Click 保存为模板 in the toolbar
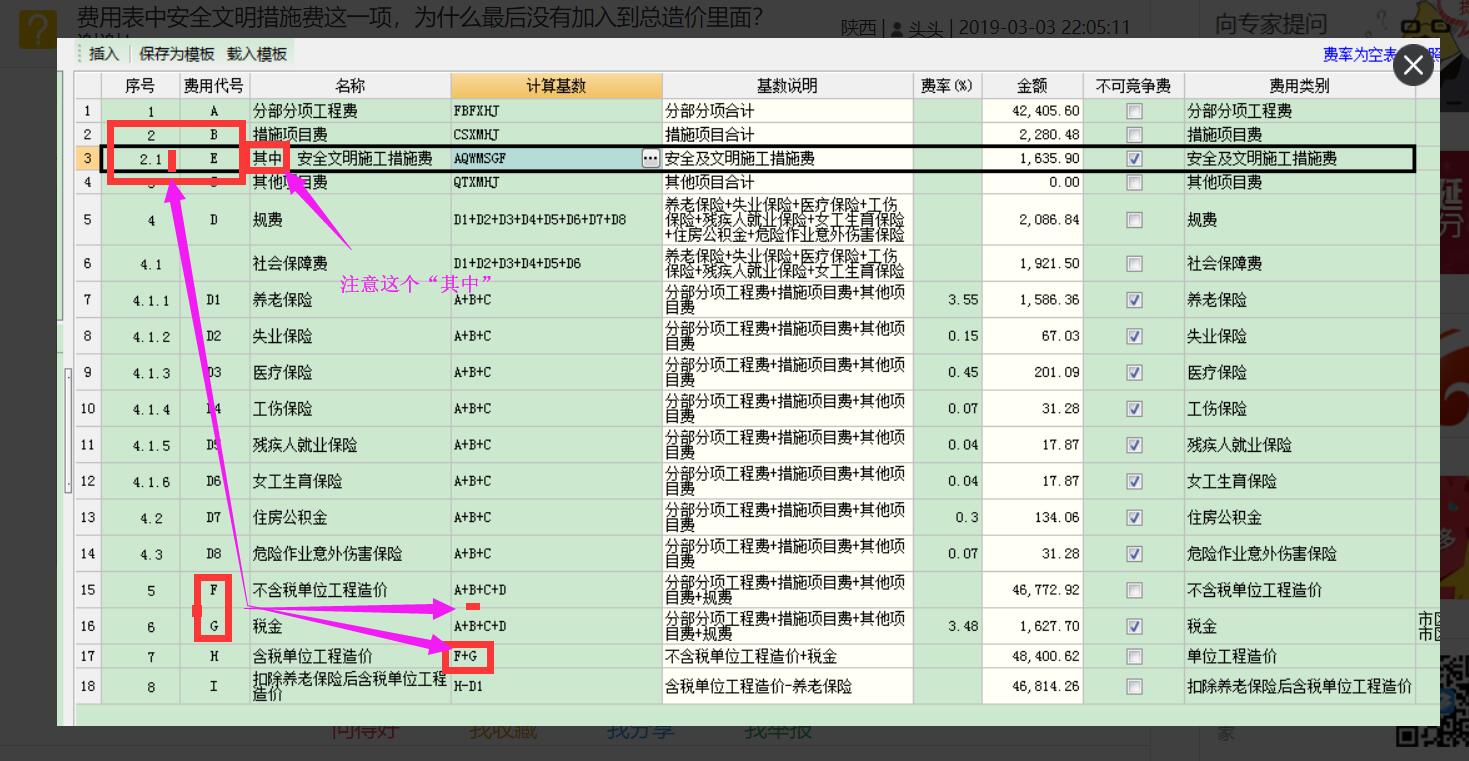The height and width of the screenshot is (761, 1469). [177, 54]
